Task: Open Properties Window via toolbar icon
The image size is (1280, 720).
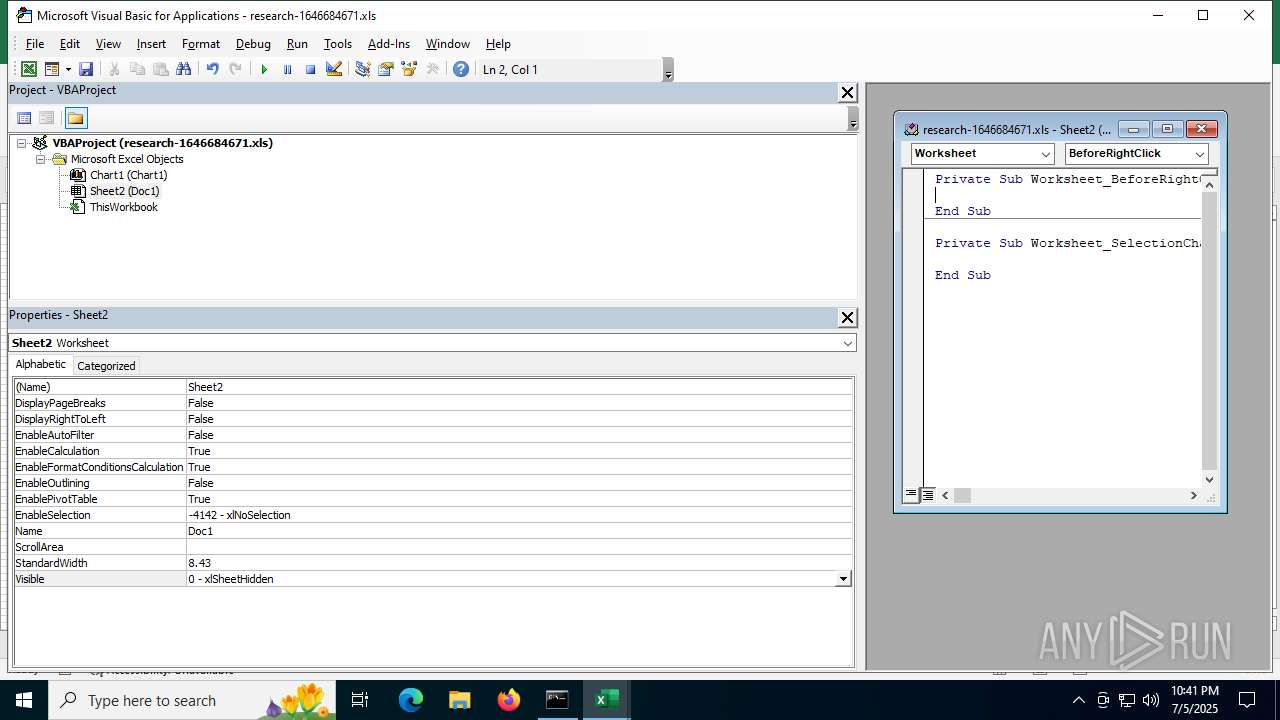Action: [385, 69]
